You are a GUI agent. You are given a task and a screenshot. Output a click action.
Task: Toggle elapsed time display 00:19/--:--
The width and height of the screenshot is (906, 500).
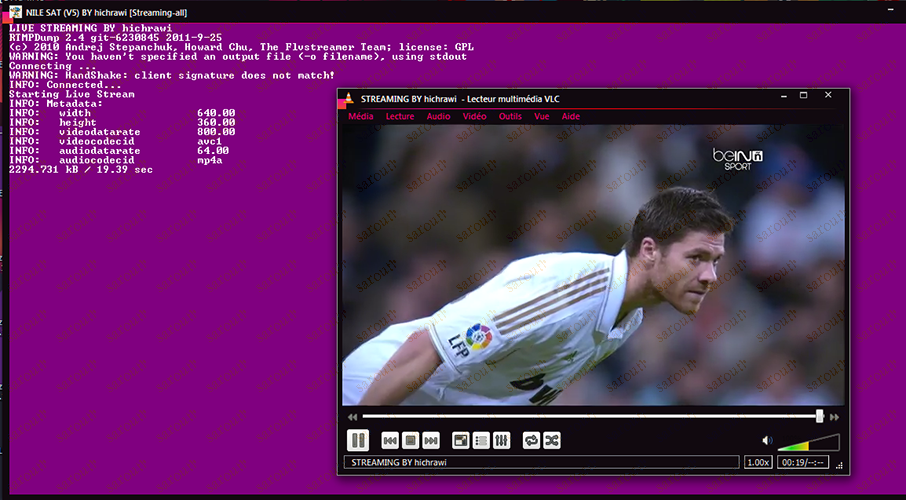[x=803, y=462]
